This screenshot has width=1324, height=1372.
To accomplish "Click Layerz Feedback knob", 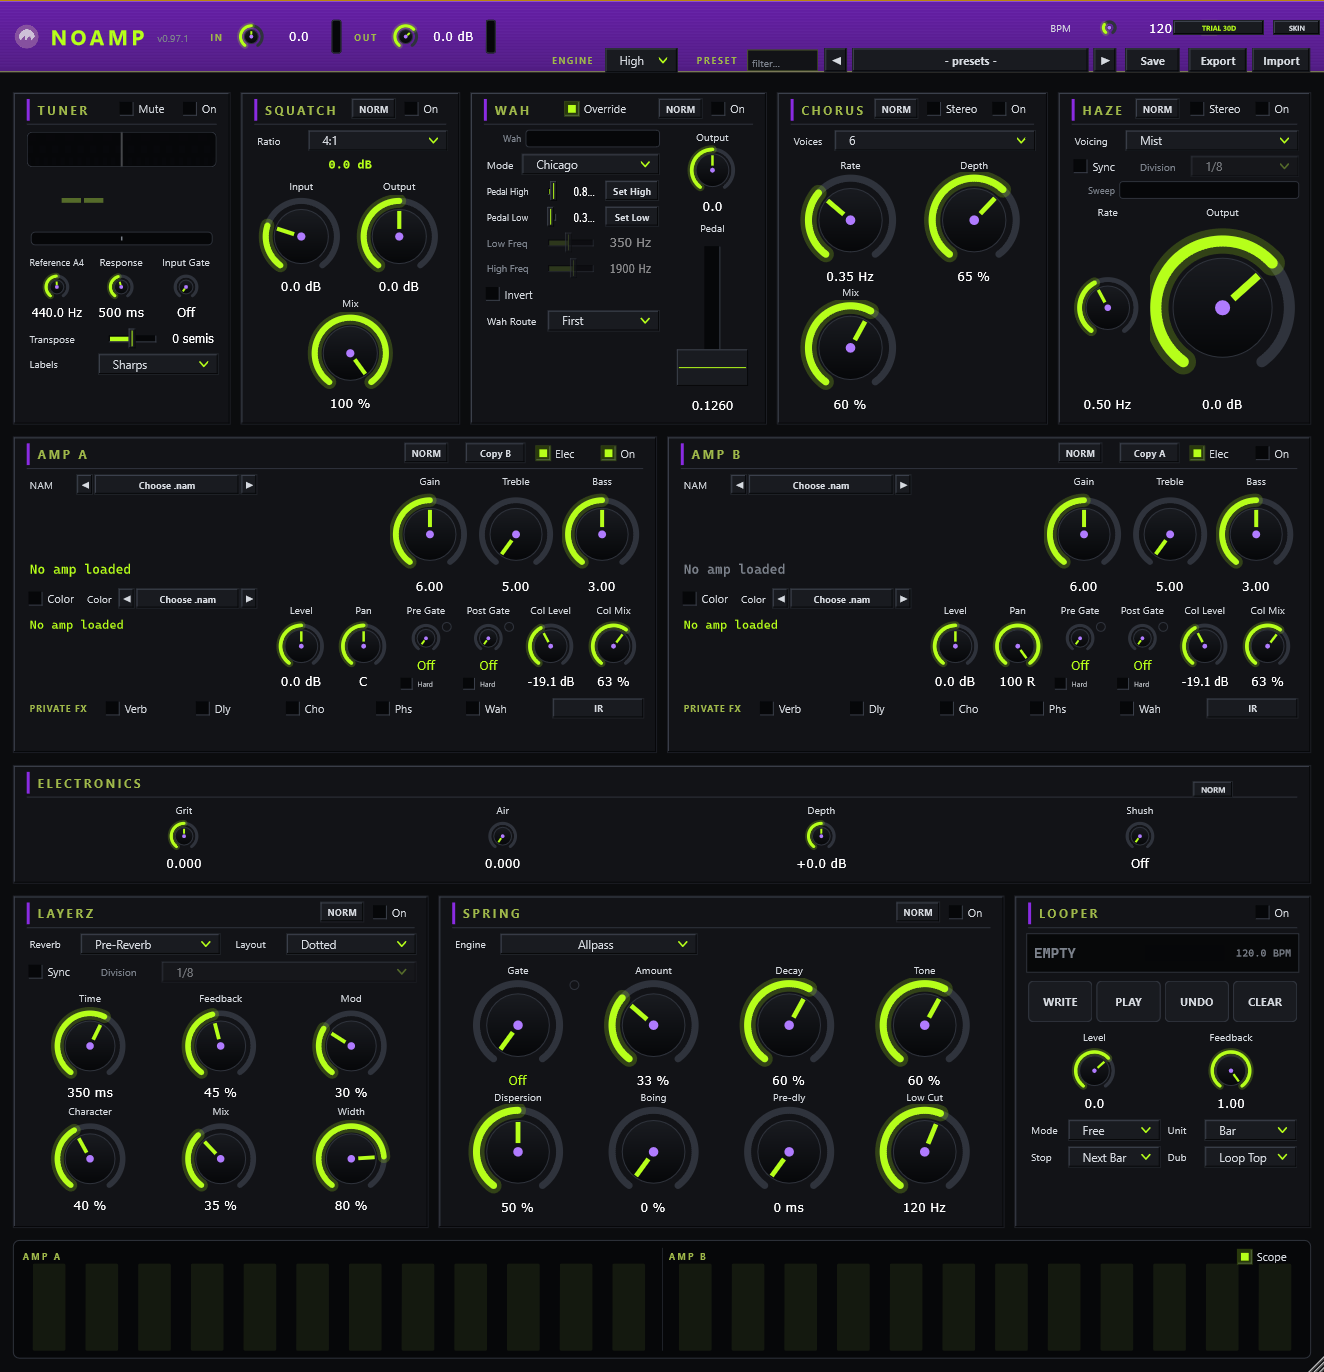I will click(x=220, y=1045).
